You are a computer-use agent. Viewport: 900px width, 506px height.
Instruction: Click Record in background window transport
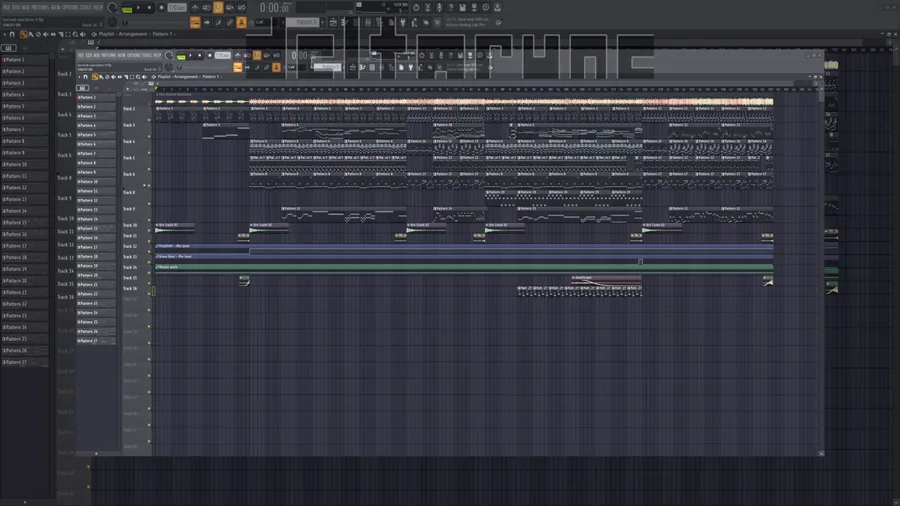[x=161, y=7]
